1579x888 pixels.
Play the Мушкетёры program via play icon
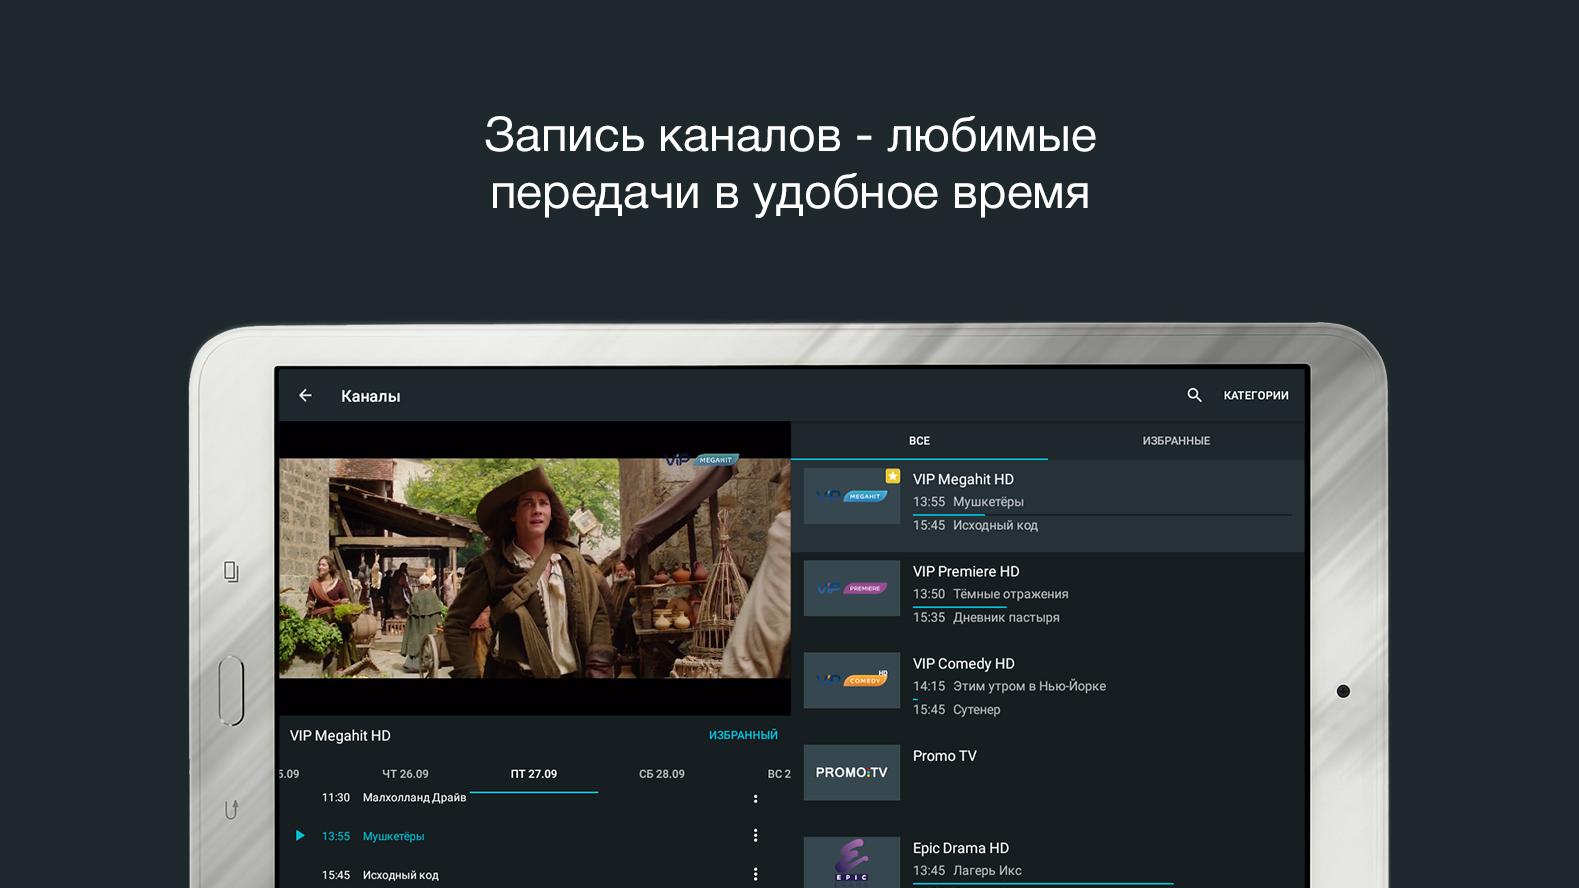[x=299, y=836]
